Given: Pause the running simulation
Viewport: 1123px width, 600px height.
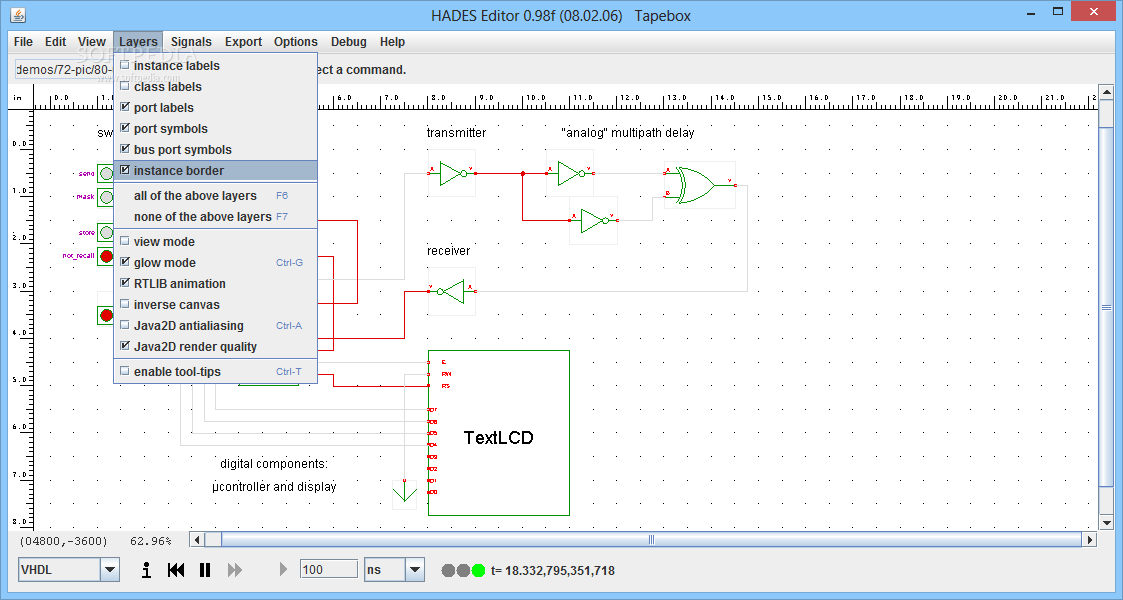Looking at the screenshot, I should coord(205,570).
